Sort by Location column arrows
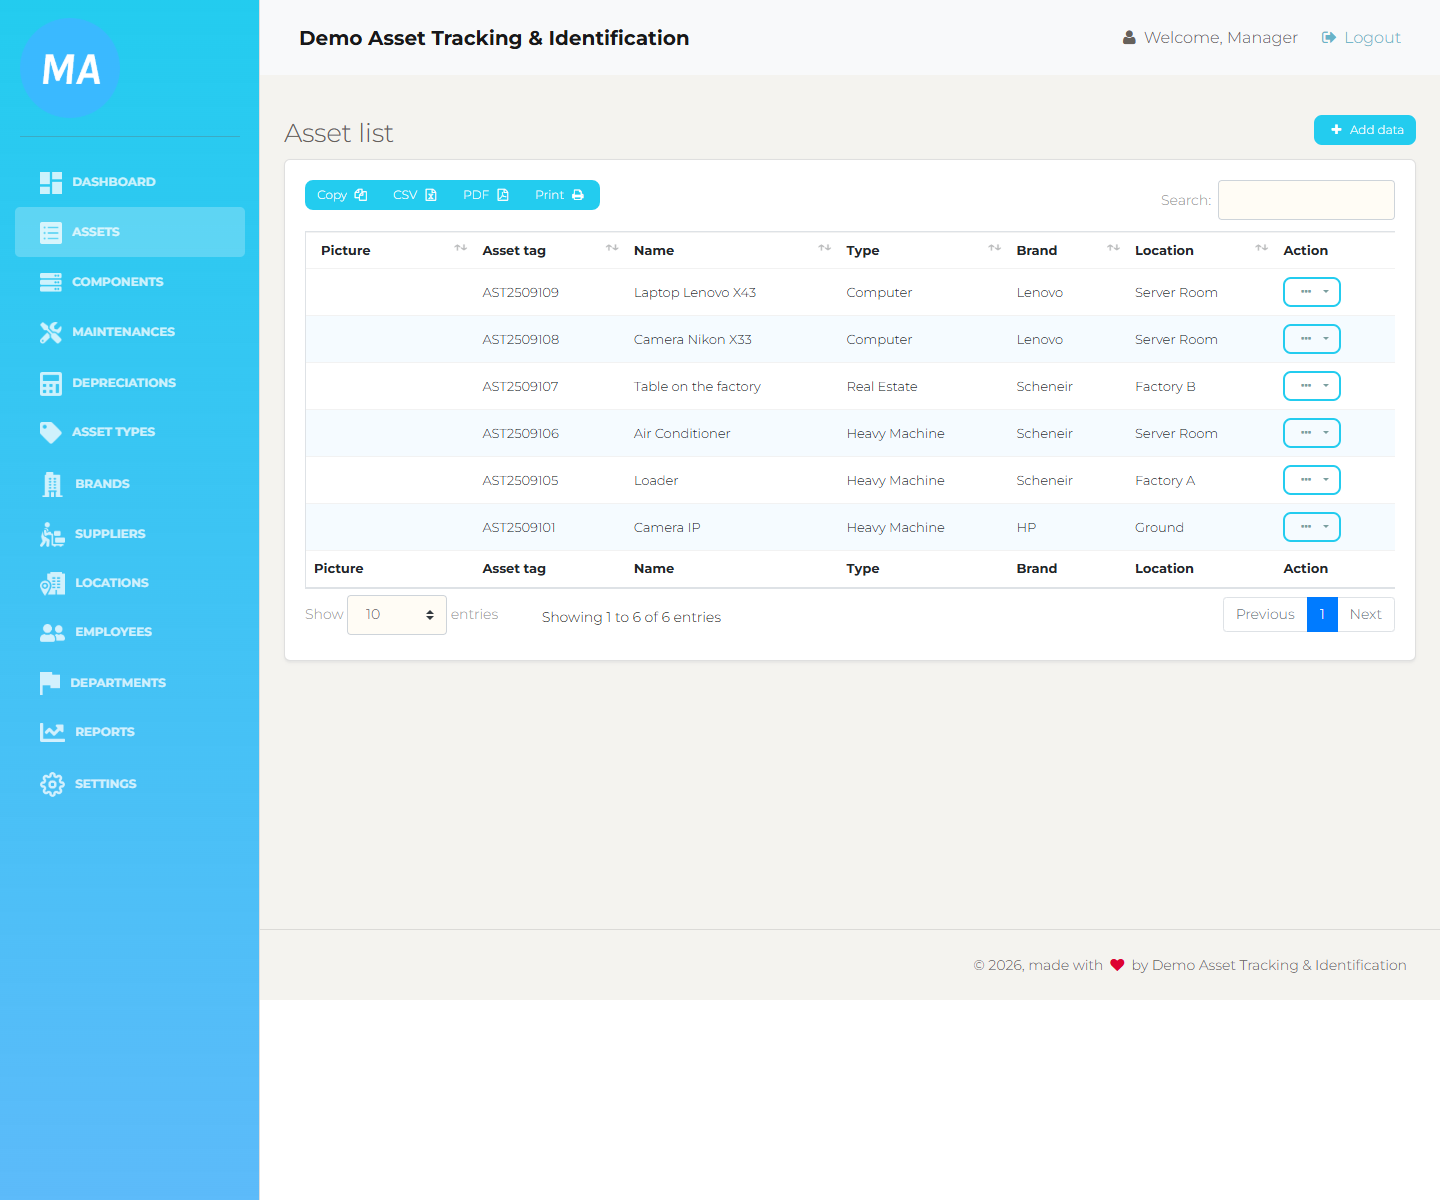The width and height of the screenshot is (1440, 1200). pyautogui.click(x=1261, y=248)
